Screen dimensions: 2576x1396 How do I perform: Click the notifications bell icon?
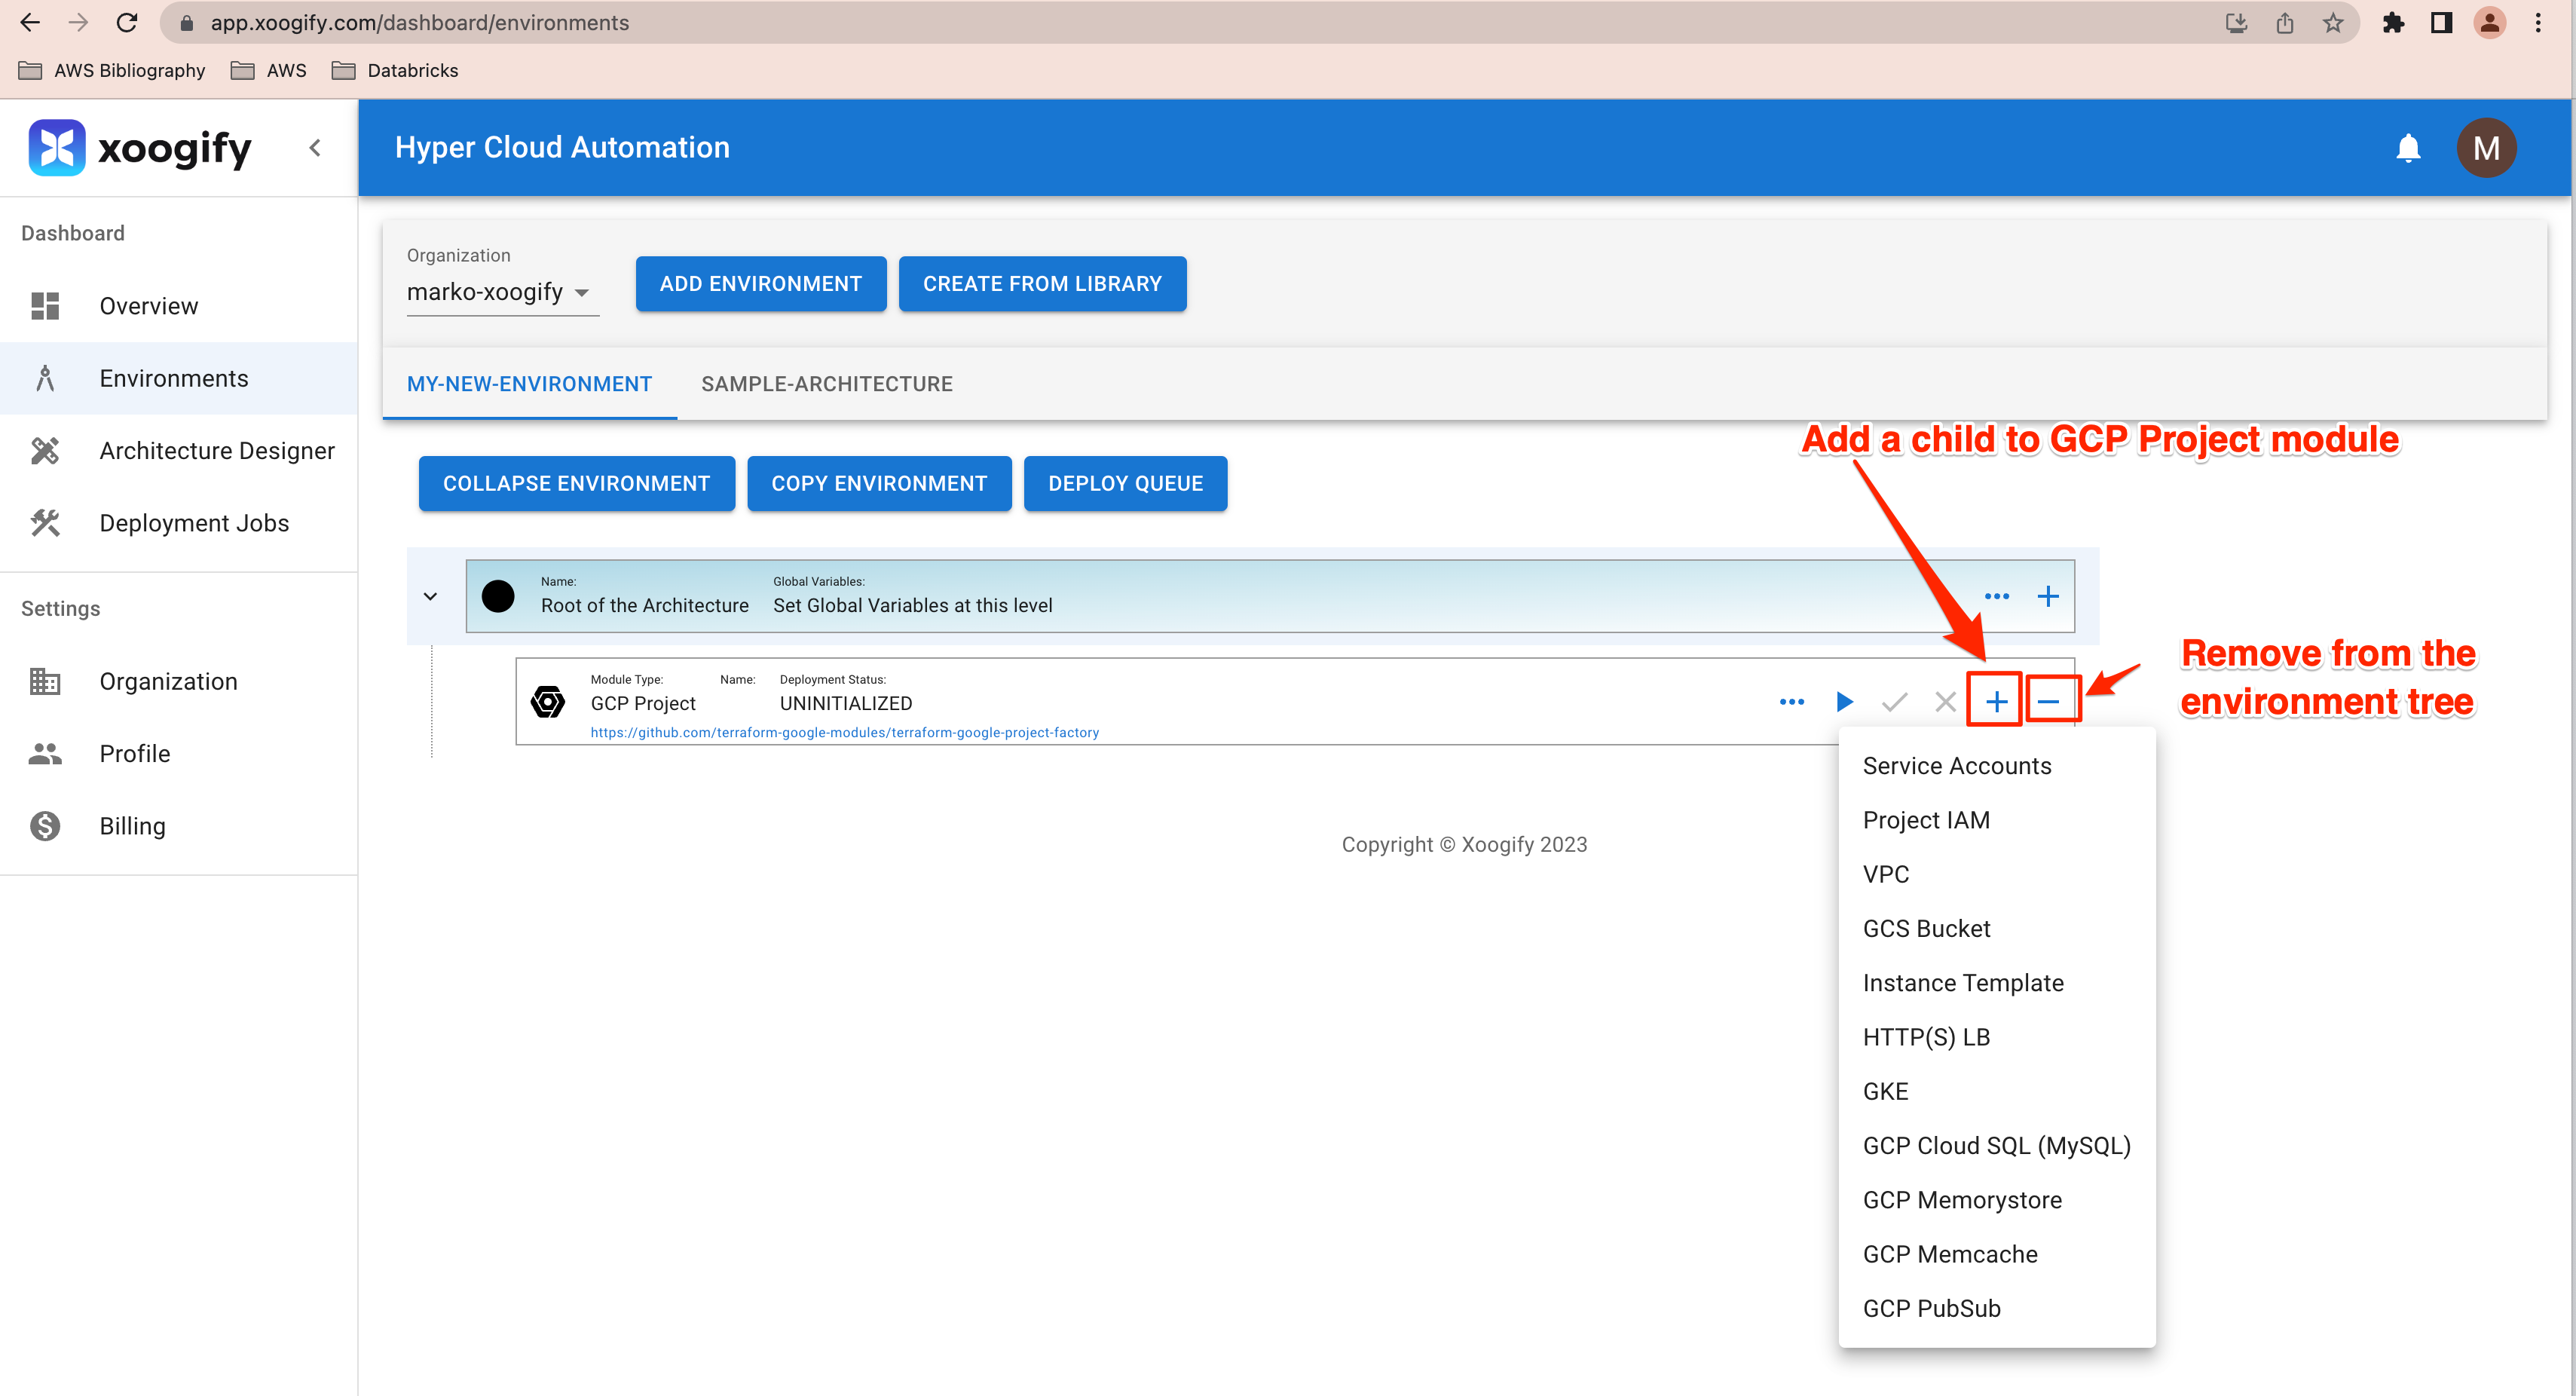click(2407, 148)
